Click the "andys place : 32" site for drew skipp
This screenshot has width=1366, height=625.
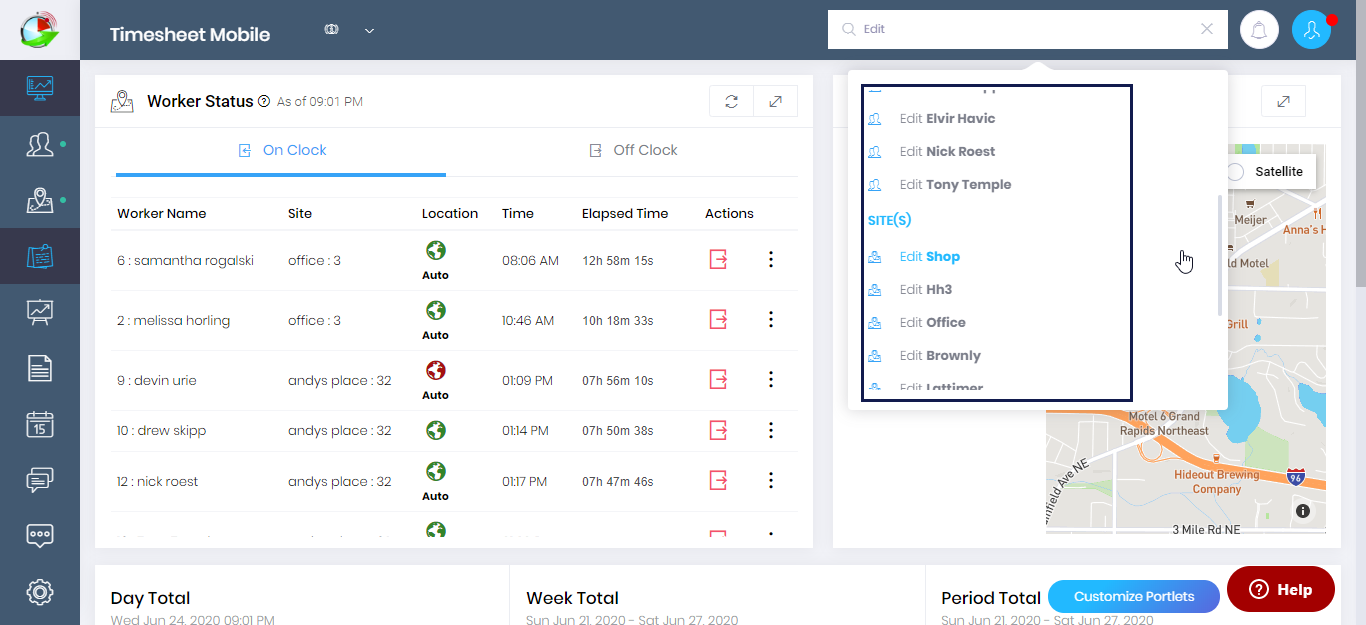340,430
